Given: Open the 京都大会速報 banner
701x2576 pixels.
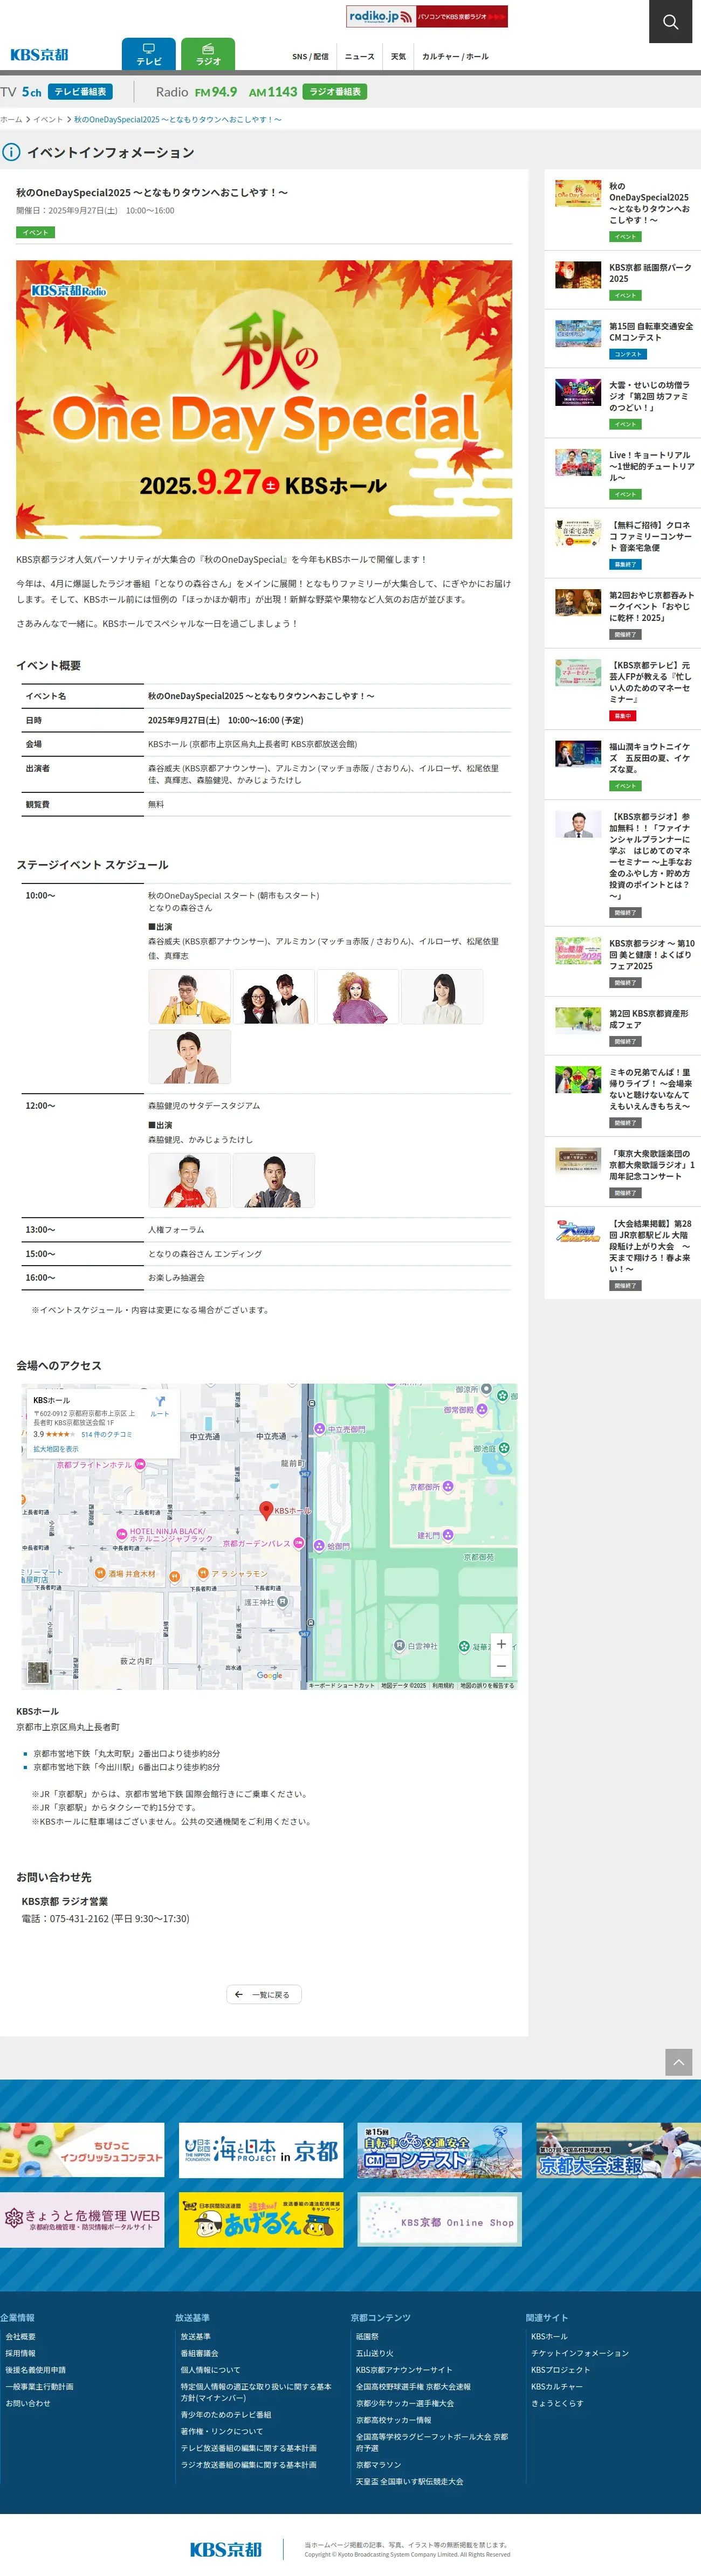Looking at the screenshot, I should pyautogui.click(x=618, y=2150).
